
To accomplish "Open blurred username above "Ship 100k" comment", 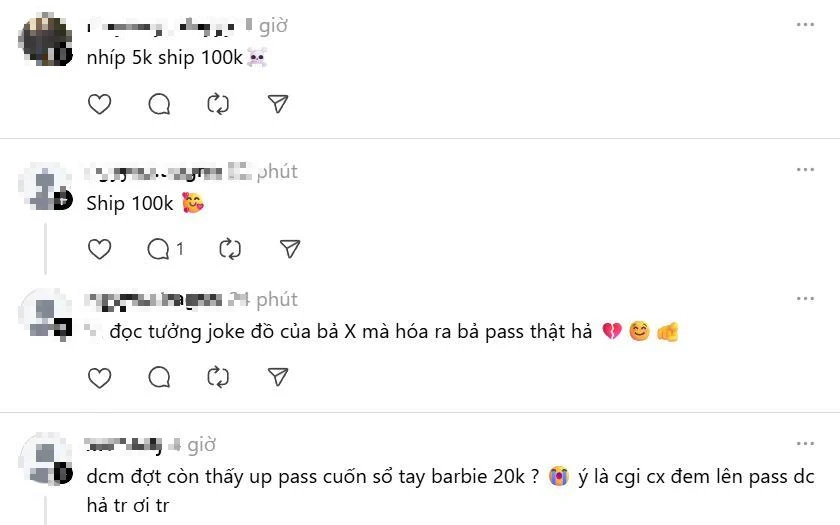I will pyautogui.click(x=153, y=172).
